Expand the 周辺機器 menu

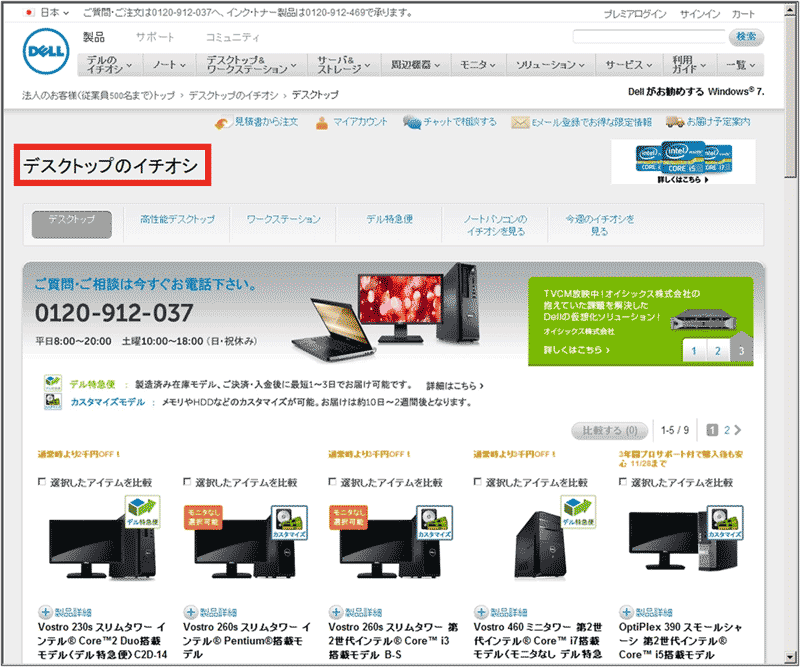click(x=415, y=65)
